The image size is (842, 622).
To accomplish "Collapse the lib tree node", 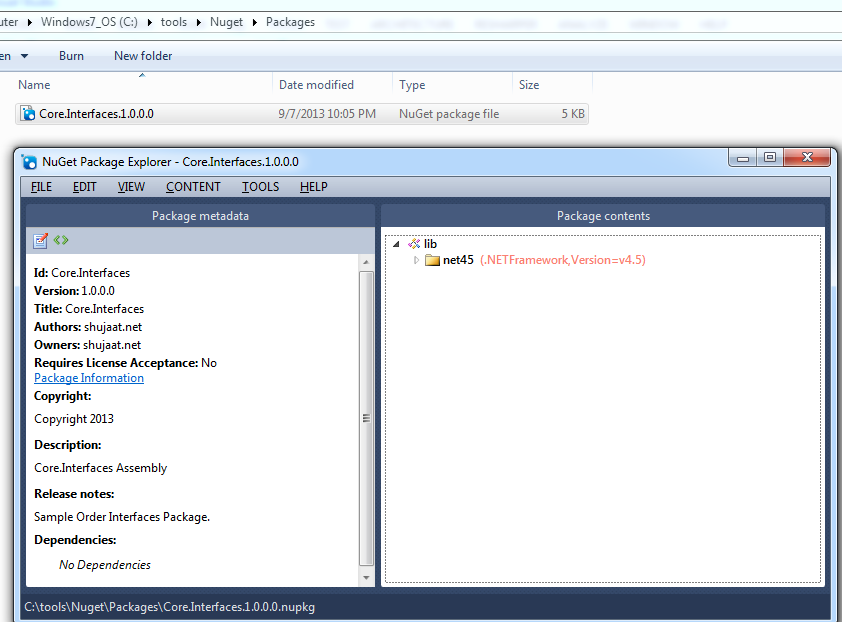I will pos(396,243).
